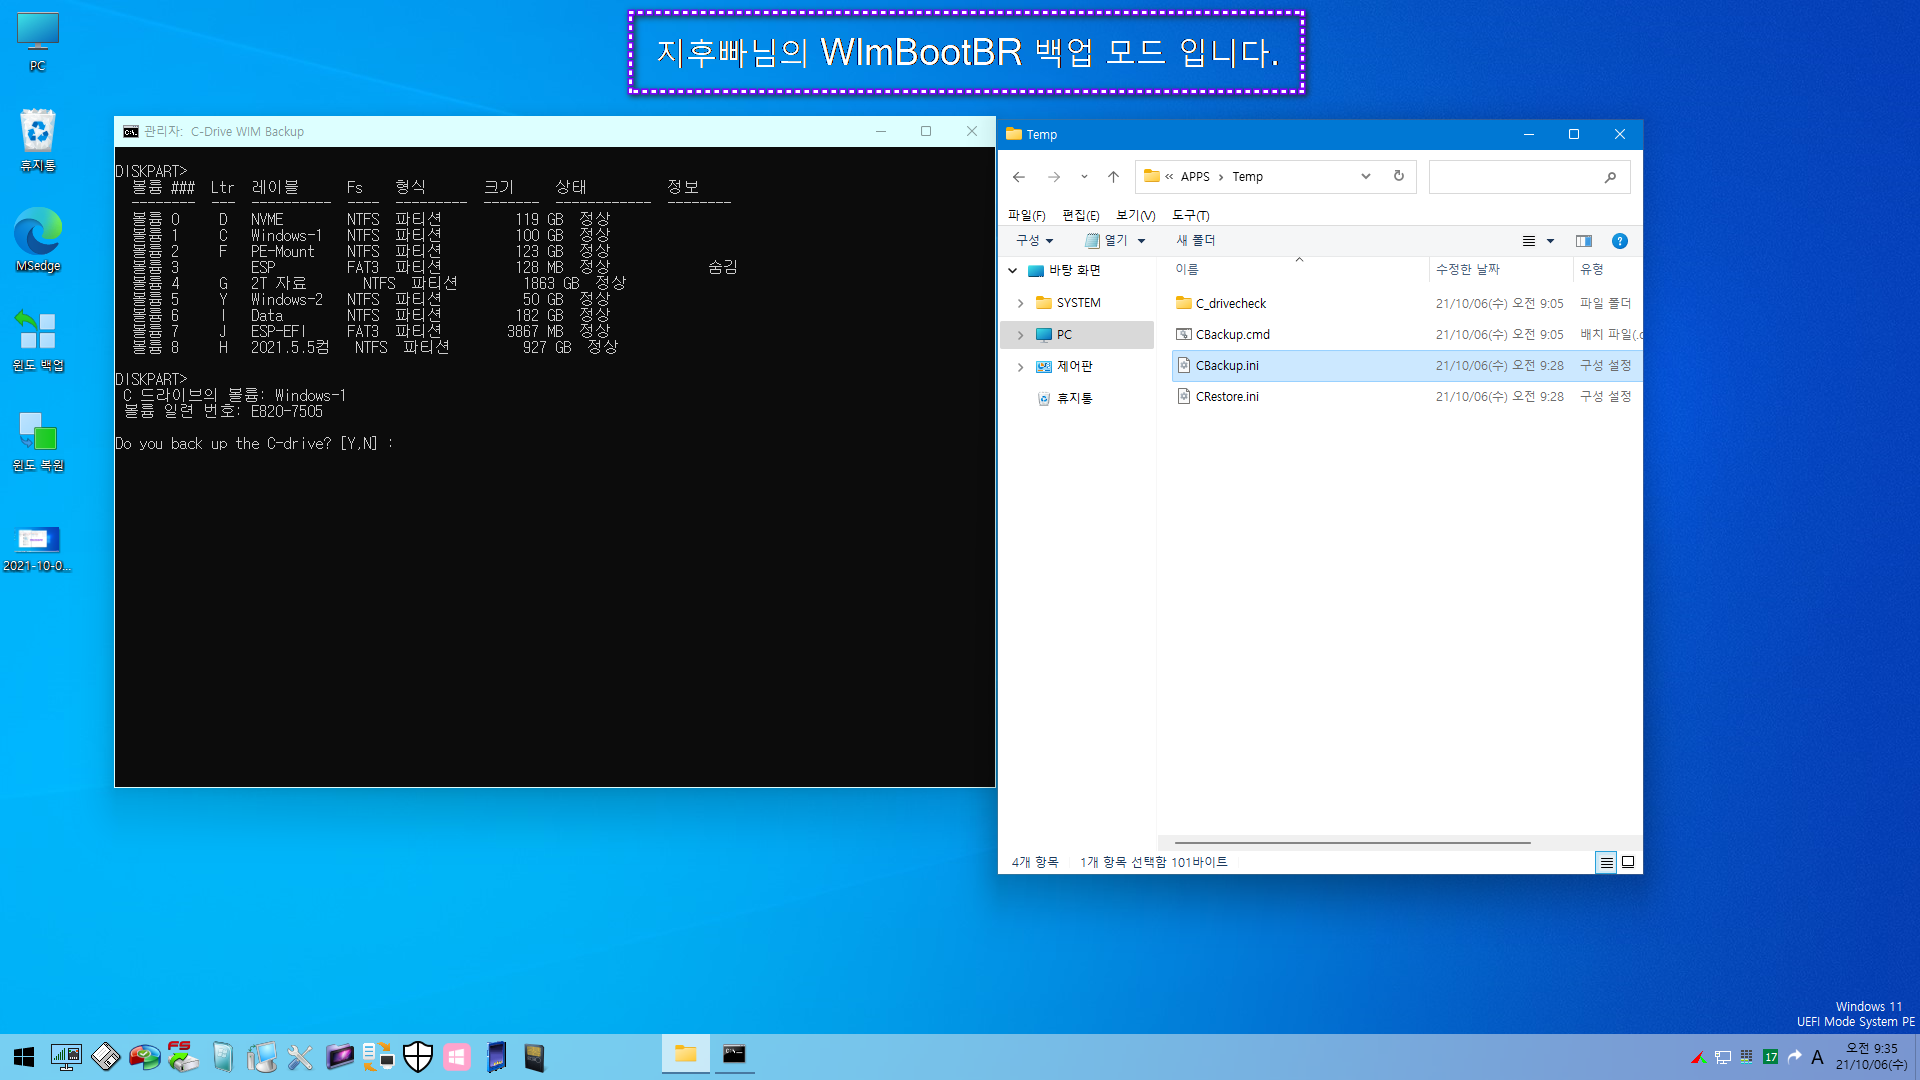Switch to details view in Explorer status bar
The height and width of the screenshot is (1080, 1920).
pos(1606,862)
